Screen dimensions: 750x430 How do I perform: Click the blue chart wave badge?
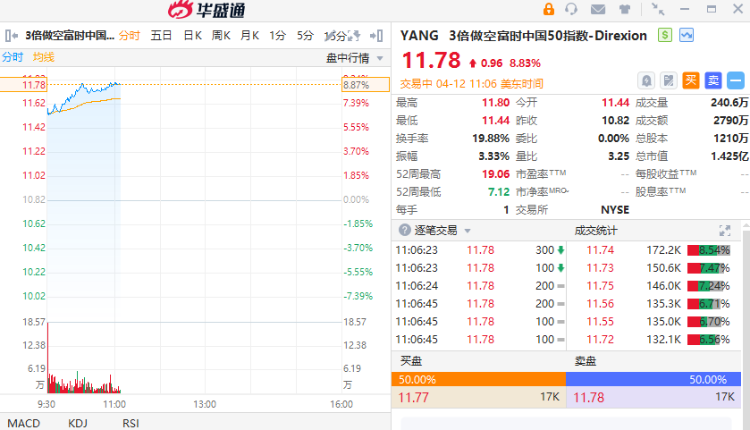click(x=687, y=35)
